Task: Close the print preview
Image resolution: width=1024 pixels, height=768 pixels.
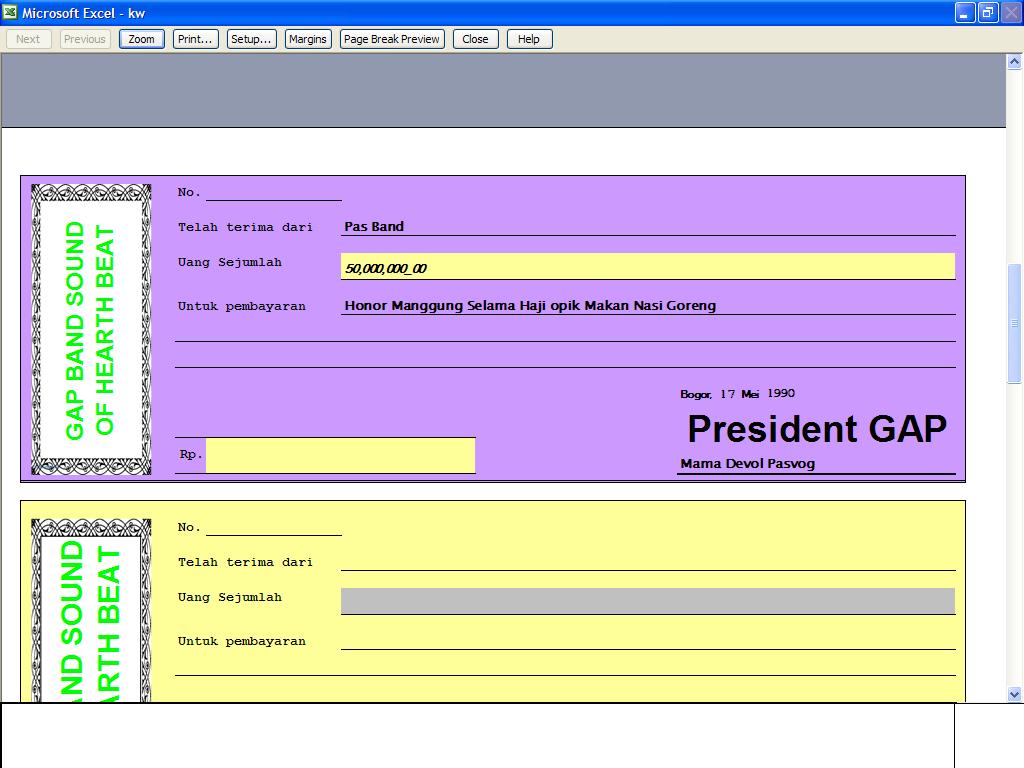Action: click(x=475, y=39)
